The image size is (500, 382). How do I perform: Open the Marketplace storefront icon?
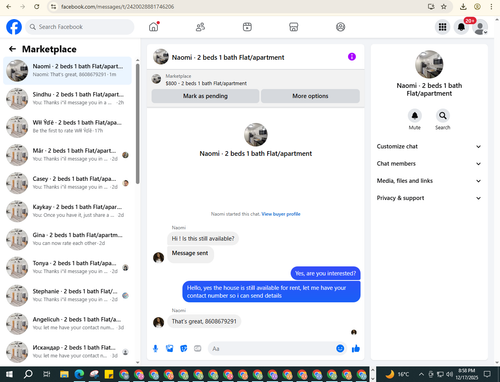coord(294,27)
